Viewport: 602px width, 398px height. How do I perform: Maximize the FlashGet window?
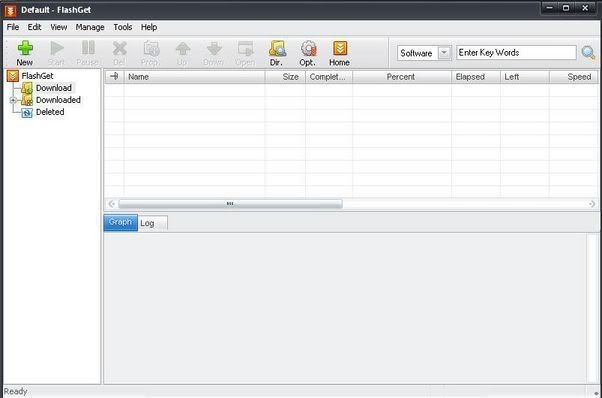click(566, 8)
